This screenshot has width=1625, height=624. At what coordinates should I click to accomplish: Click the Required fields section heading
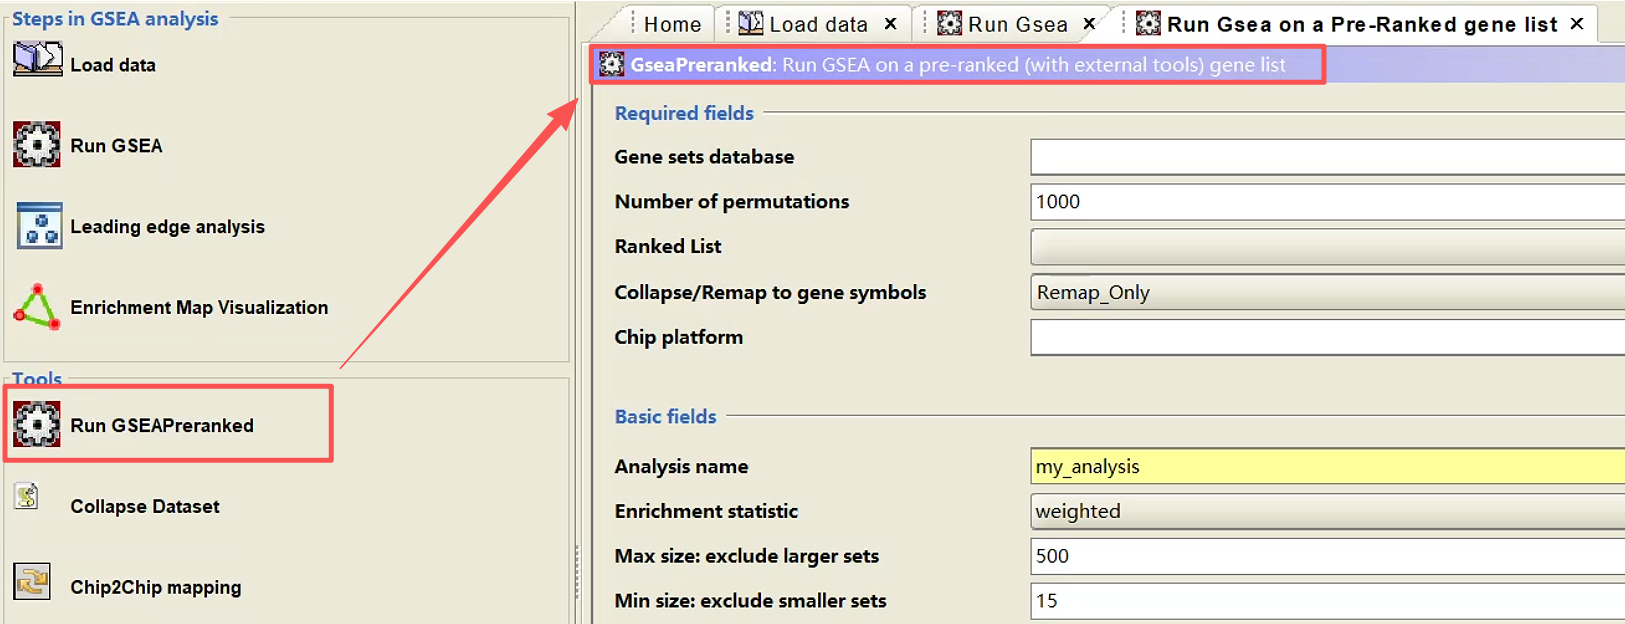[x=684, y=113]
